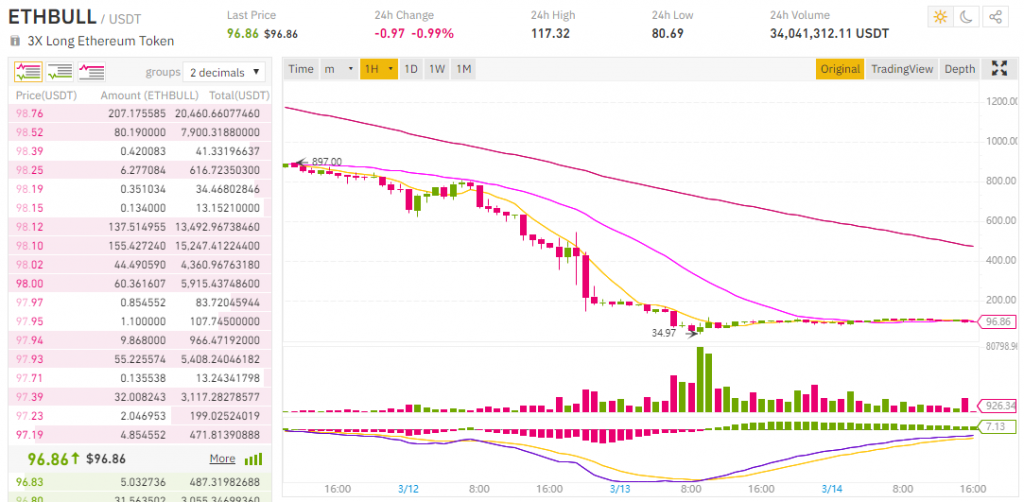Image resolution: width=1024 pixels, height=502 pixels.
Task: Switch to light theme sun icon
Action: [940, 17]
